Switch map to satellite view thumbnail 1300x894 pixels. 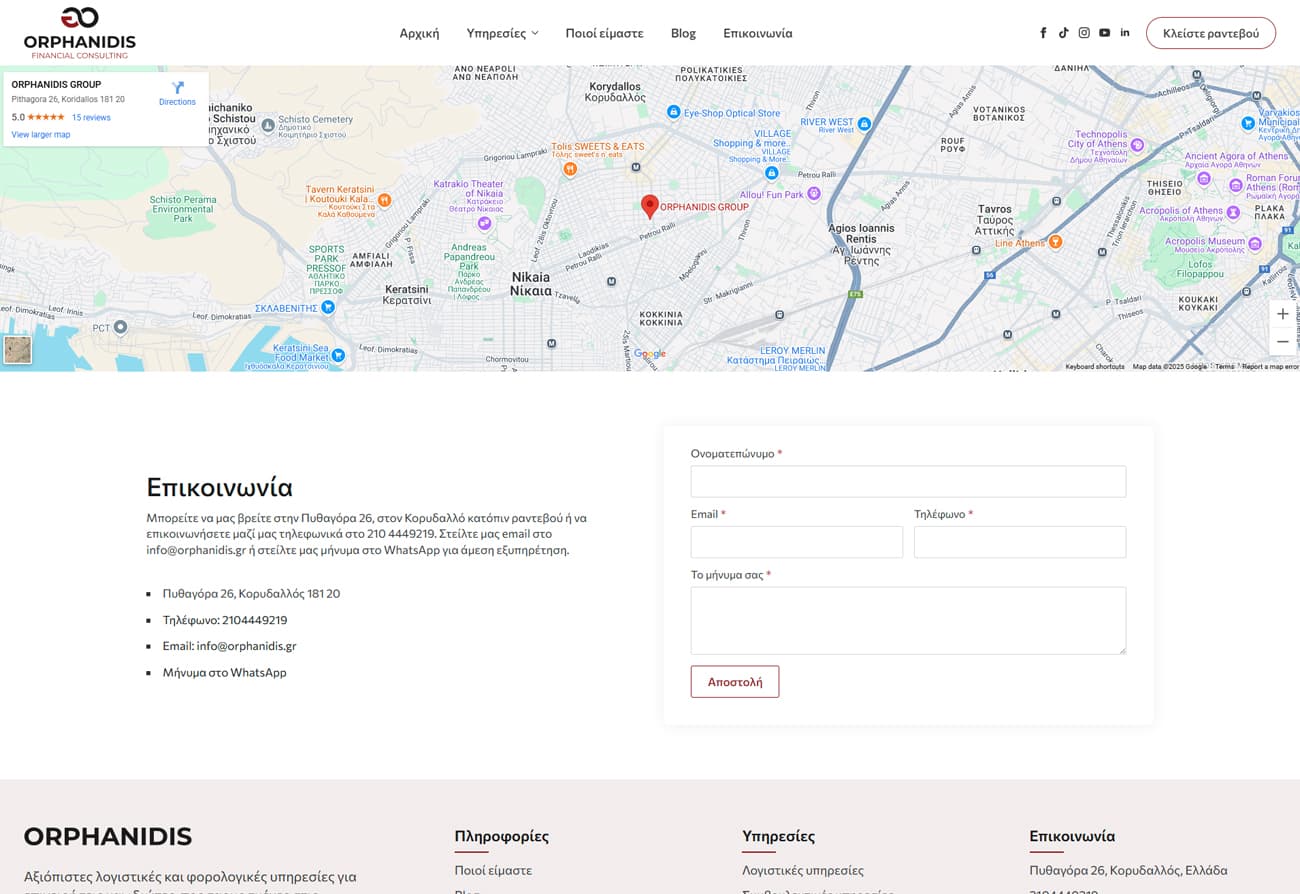point(18,350)
